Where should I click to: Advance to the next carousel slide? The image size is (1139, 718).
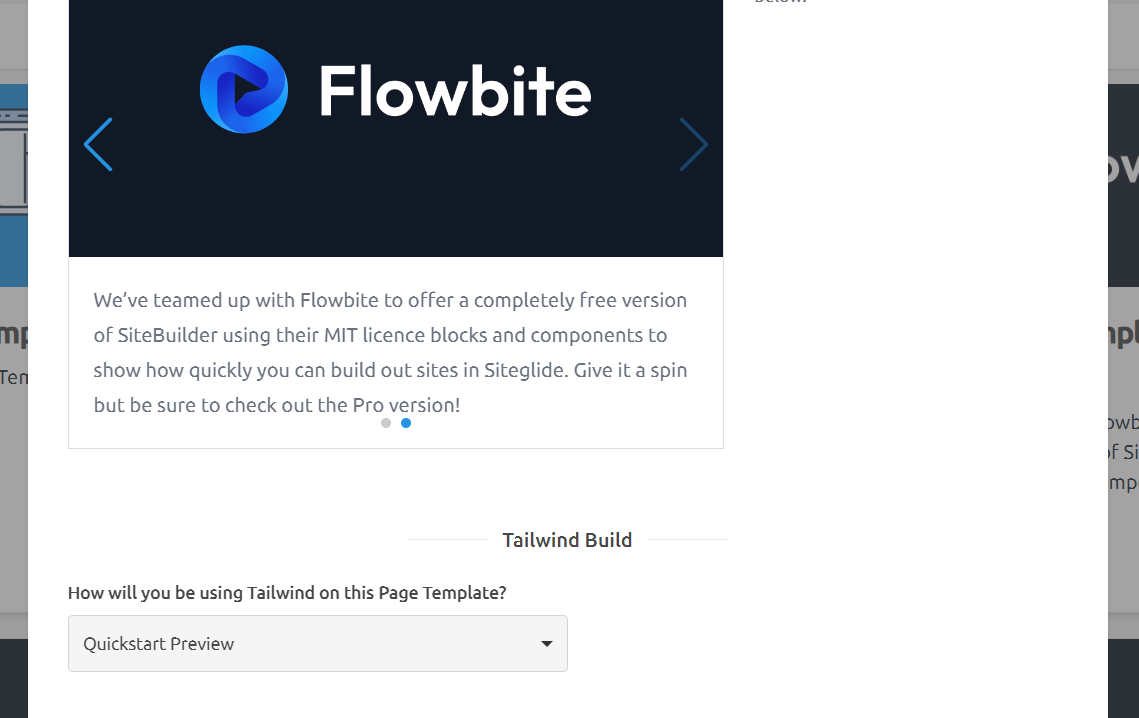[x=693, y=145]
